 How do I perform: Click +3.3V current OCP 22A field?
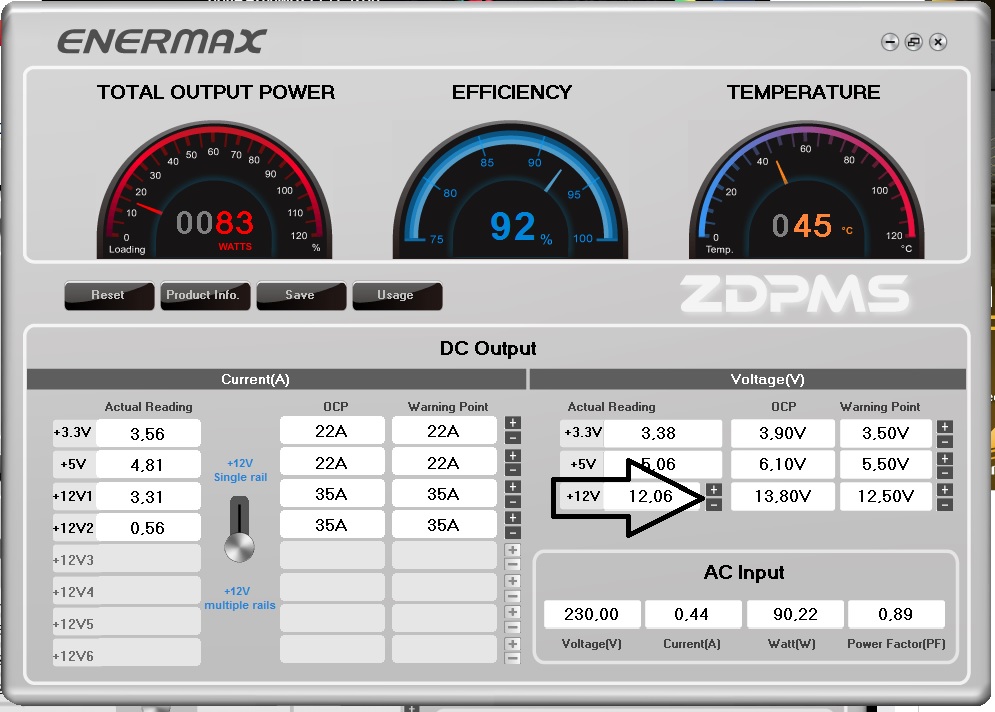tap(332, 432)
